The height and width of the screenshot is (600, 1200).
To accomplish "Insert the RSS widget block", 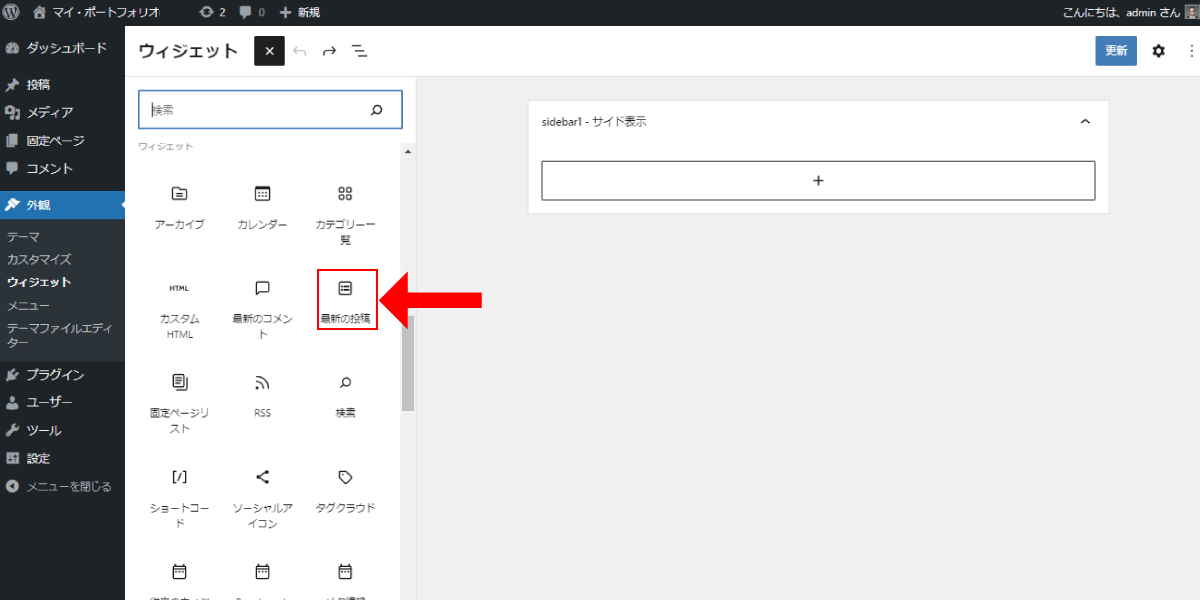I will point(262,397).
